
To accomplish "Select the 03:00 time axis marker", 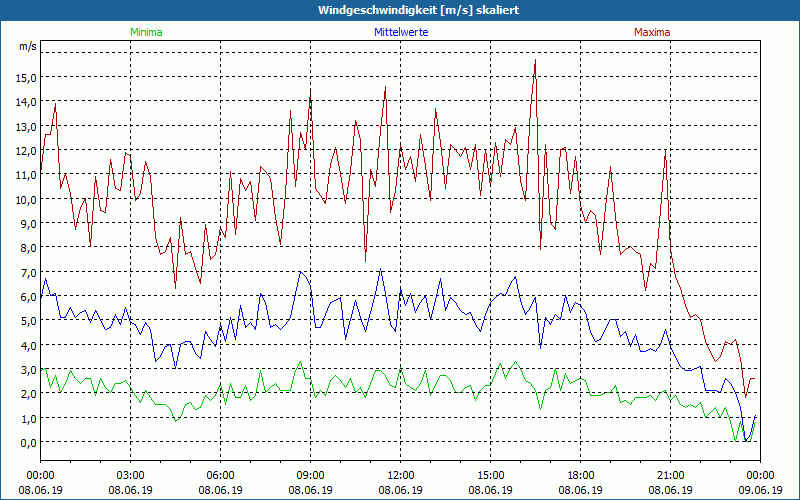I will [x=131, y=475].
